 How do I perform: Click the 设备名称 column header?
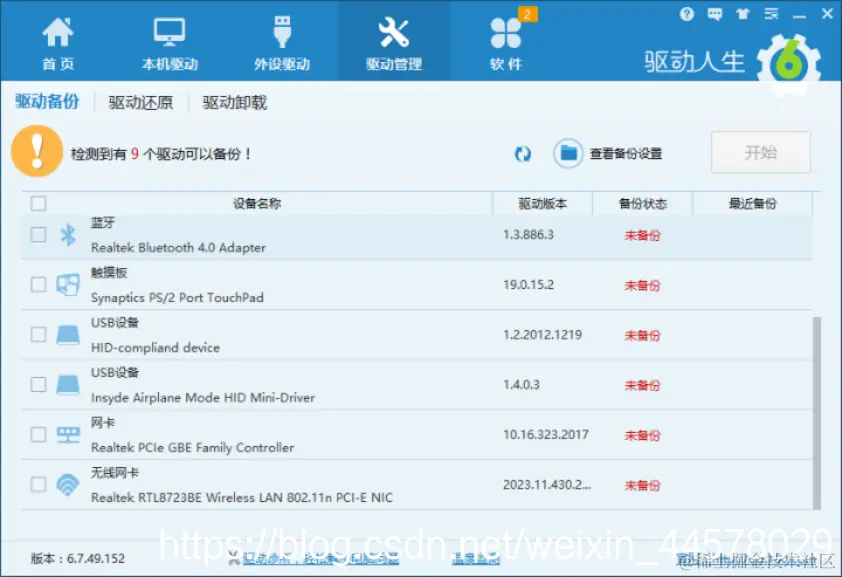pyautogui.click(x=257, y=203)
